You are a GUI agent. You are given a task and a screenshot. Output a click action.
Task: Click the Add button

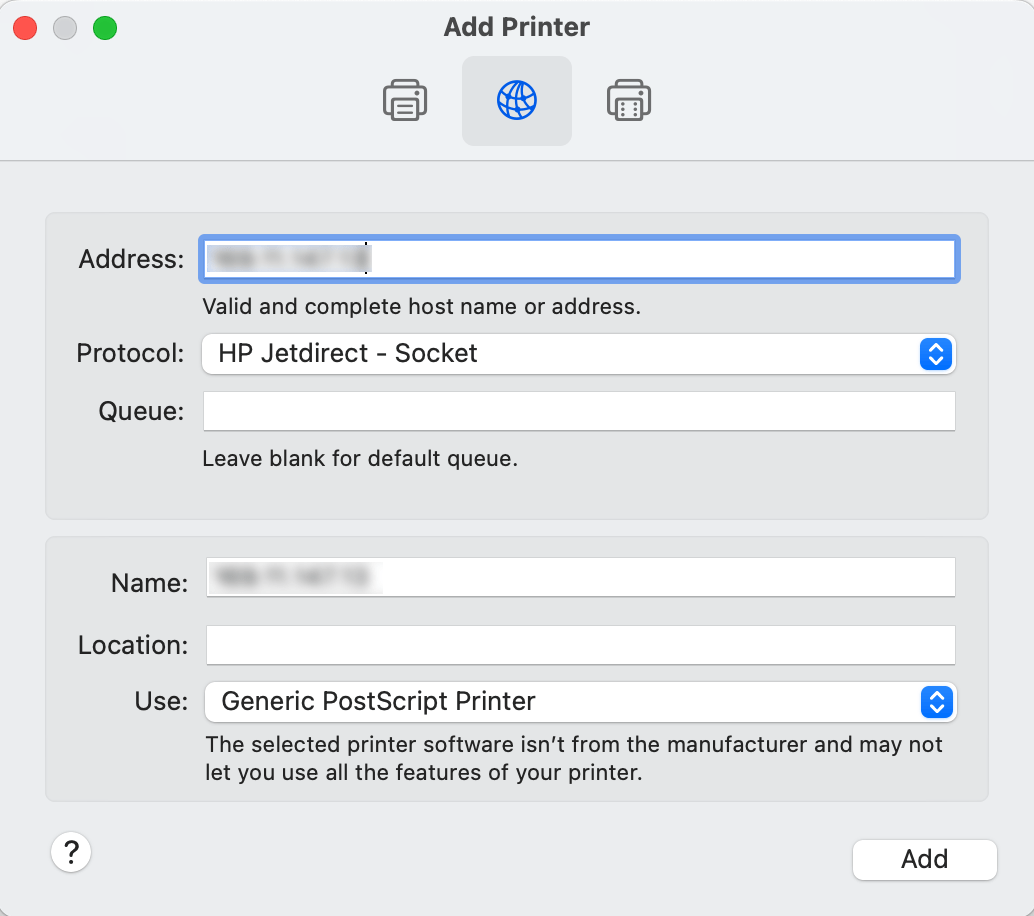pos(923,859)
